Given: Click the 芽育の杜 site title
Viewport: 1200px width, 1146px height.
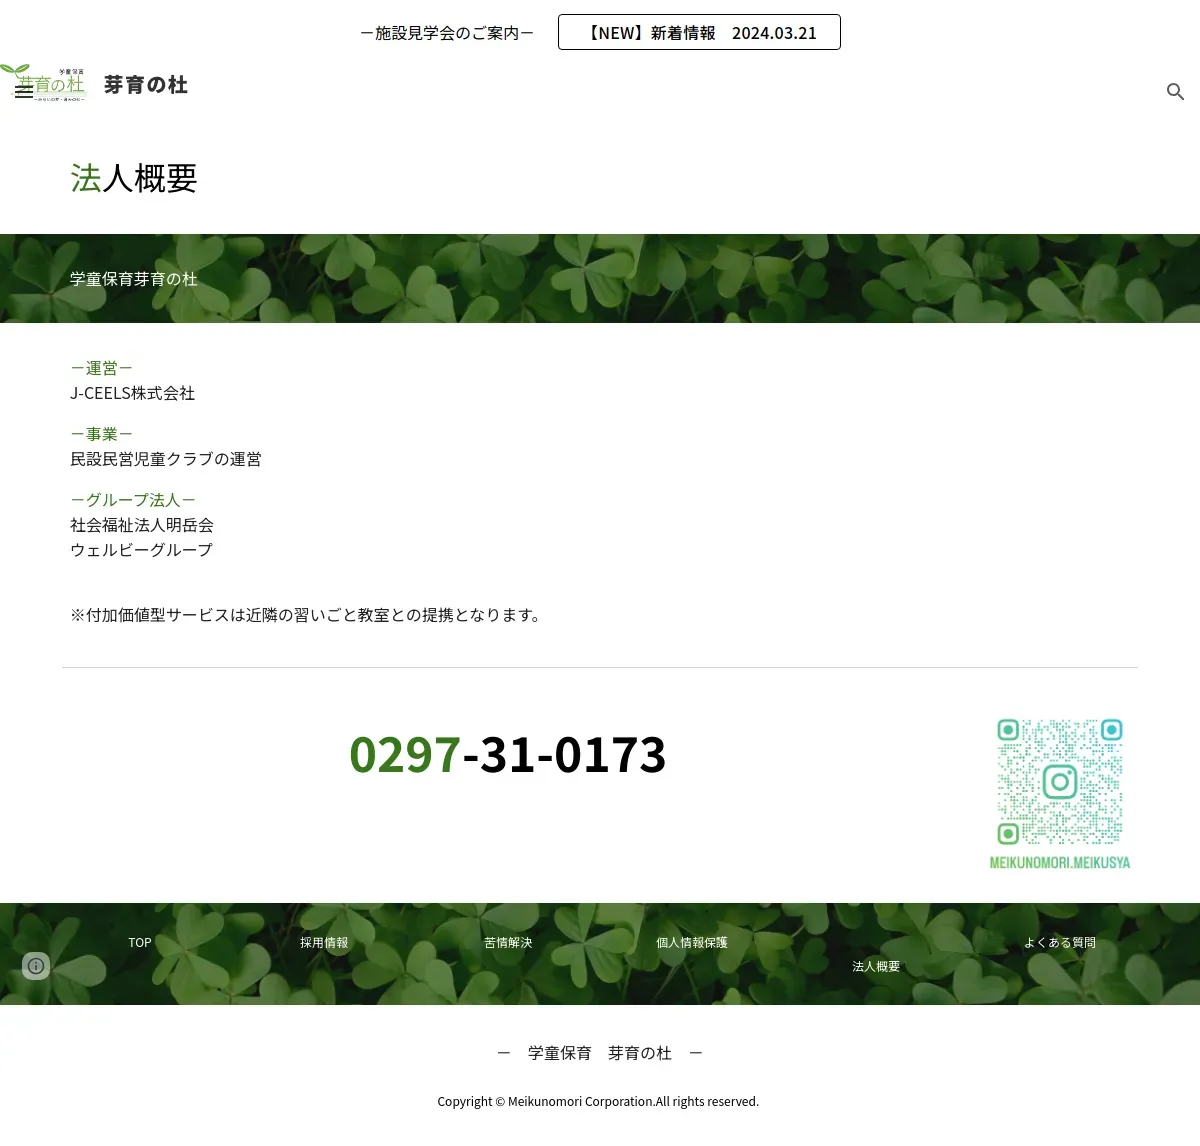Looking at the screenshot, I should pos(146,85).
